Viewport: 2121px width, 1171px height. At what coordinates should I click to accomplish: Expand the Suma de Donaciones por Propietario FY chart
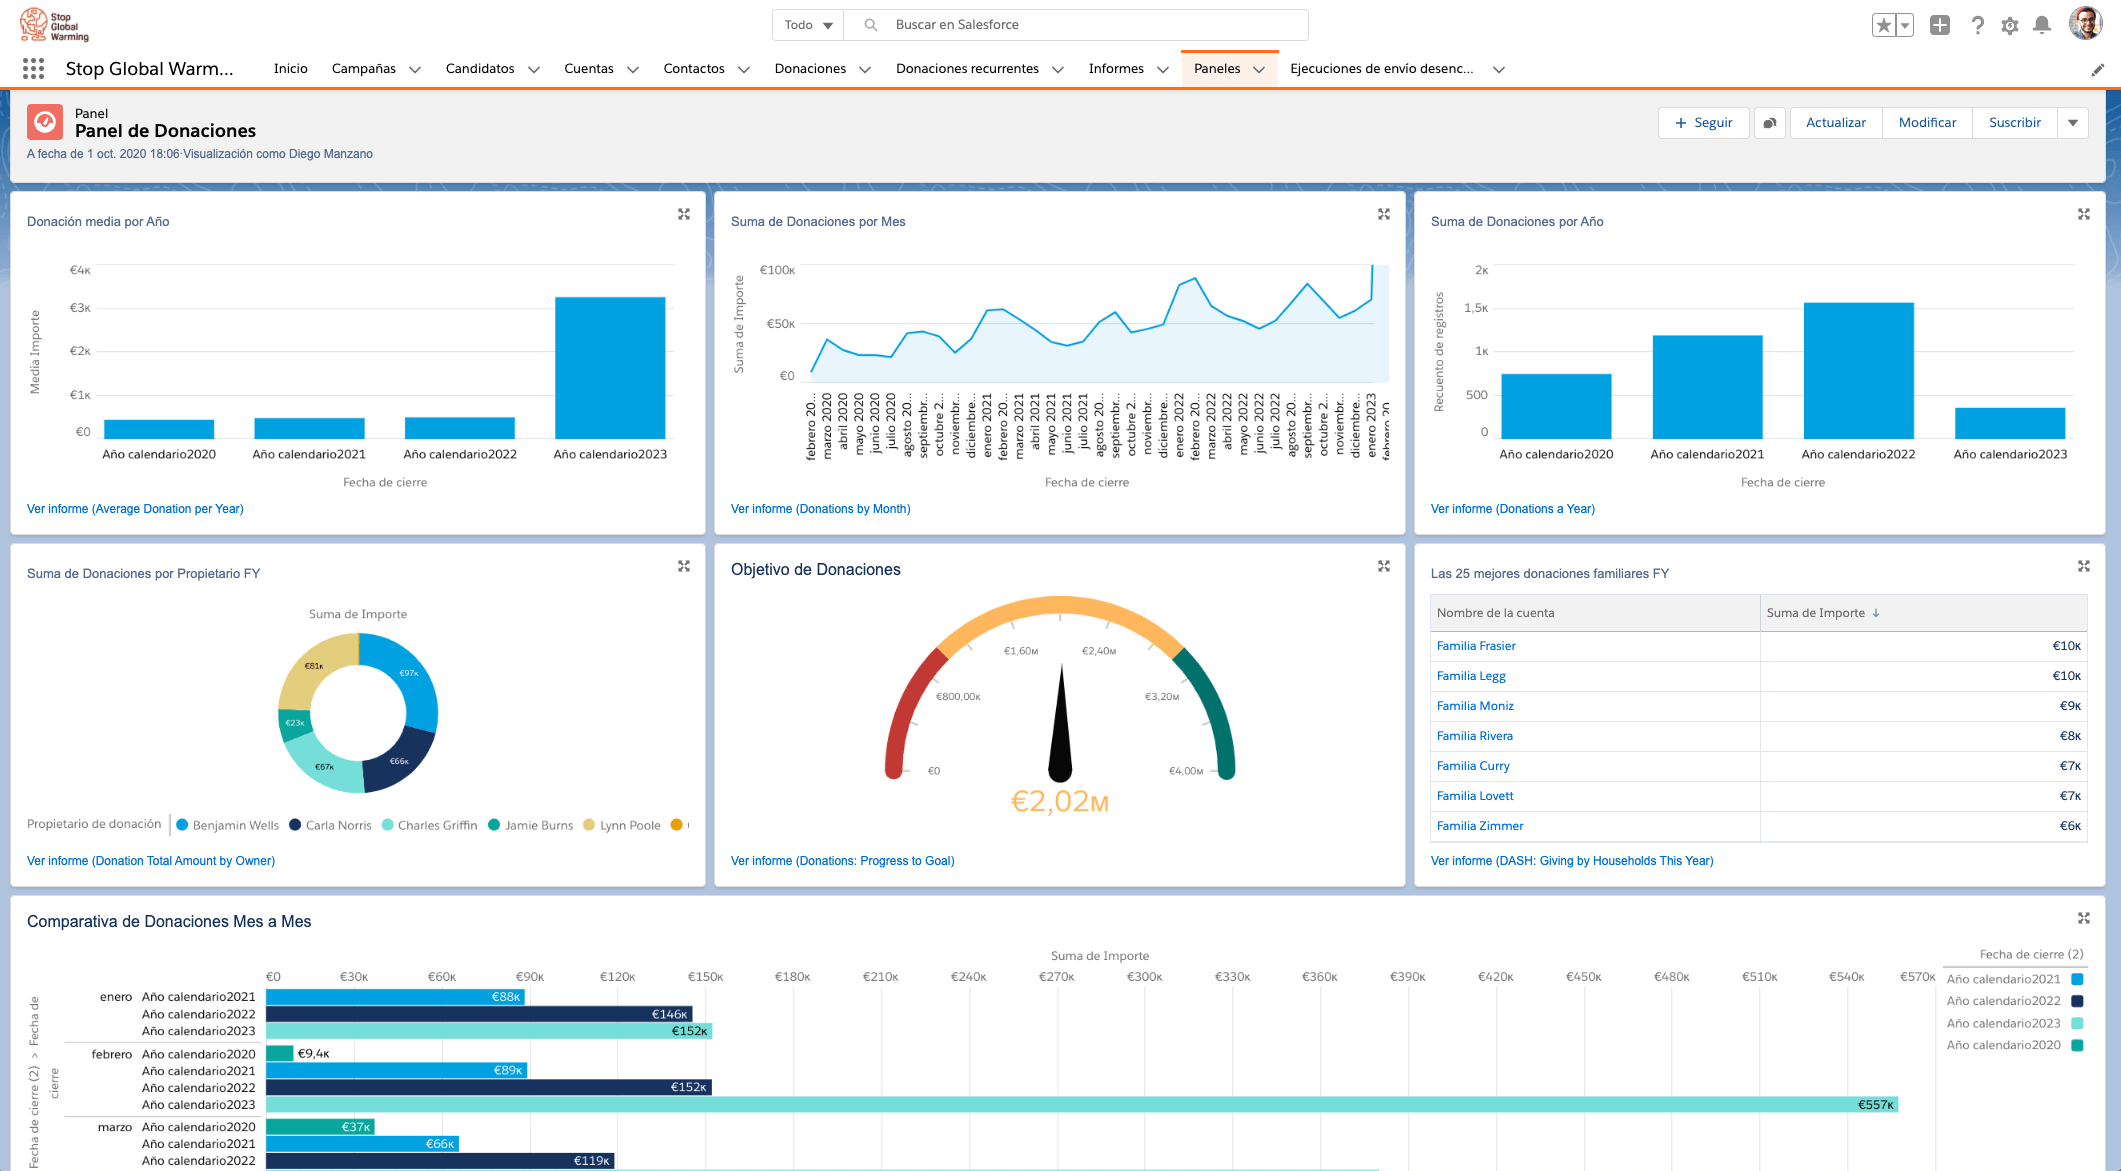pos(684,566)
